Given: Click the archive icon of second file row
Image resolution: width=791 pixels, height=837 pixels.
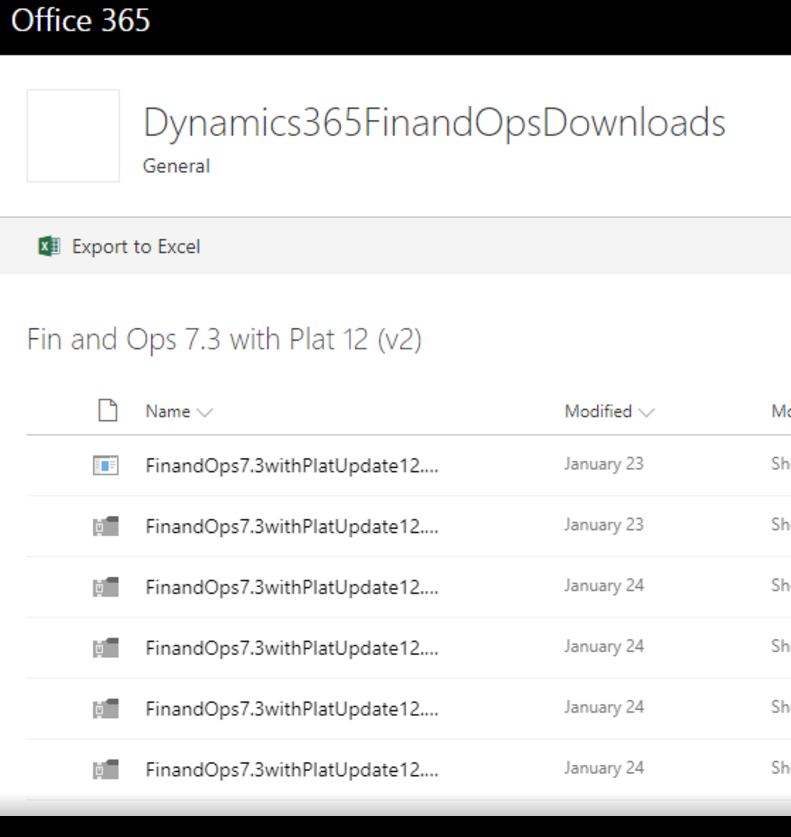Looking at the screenshot, I should tap(106, 526).
